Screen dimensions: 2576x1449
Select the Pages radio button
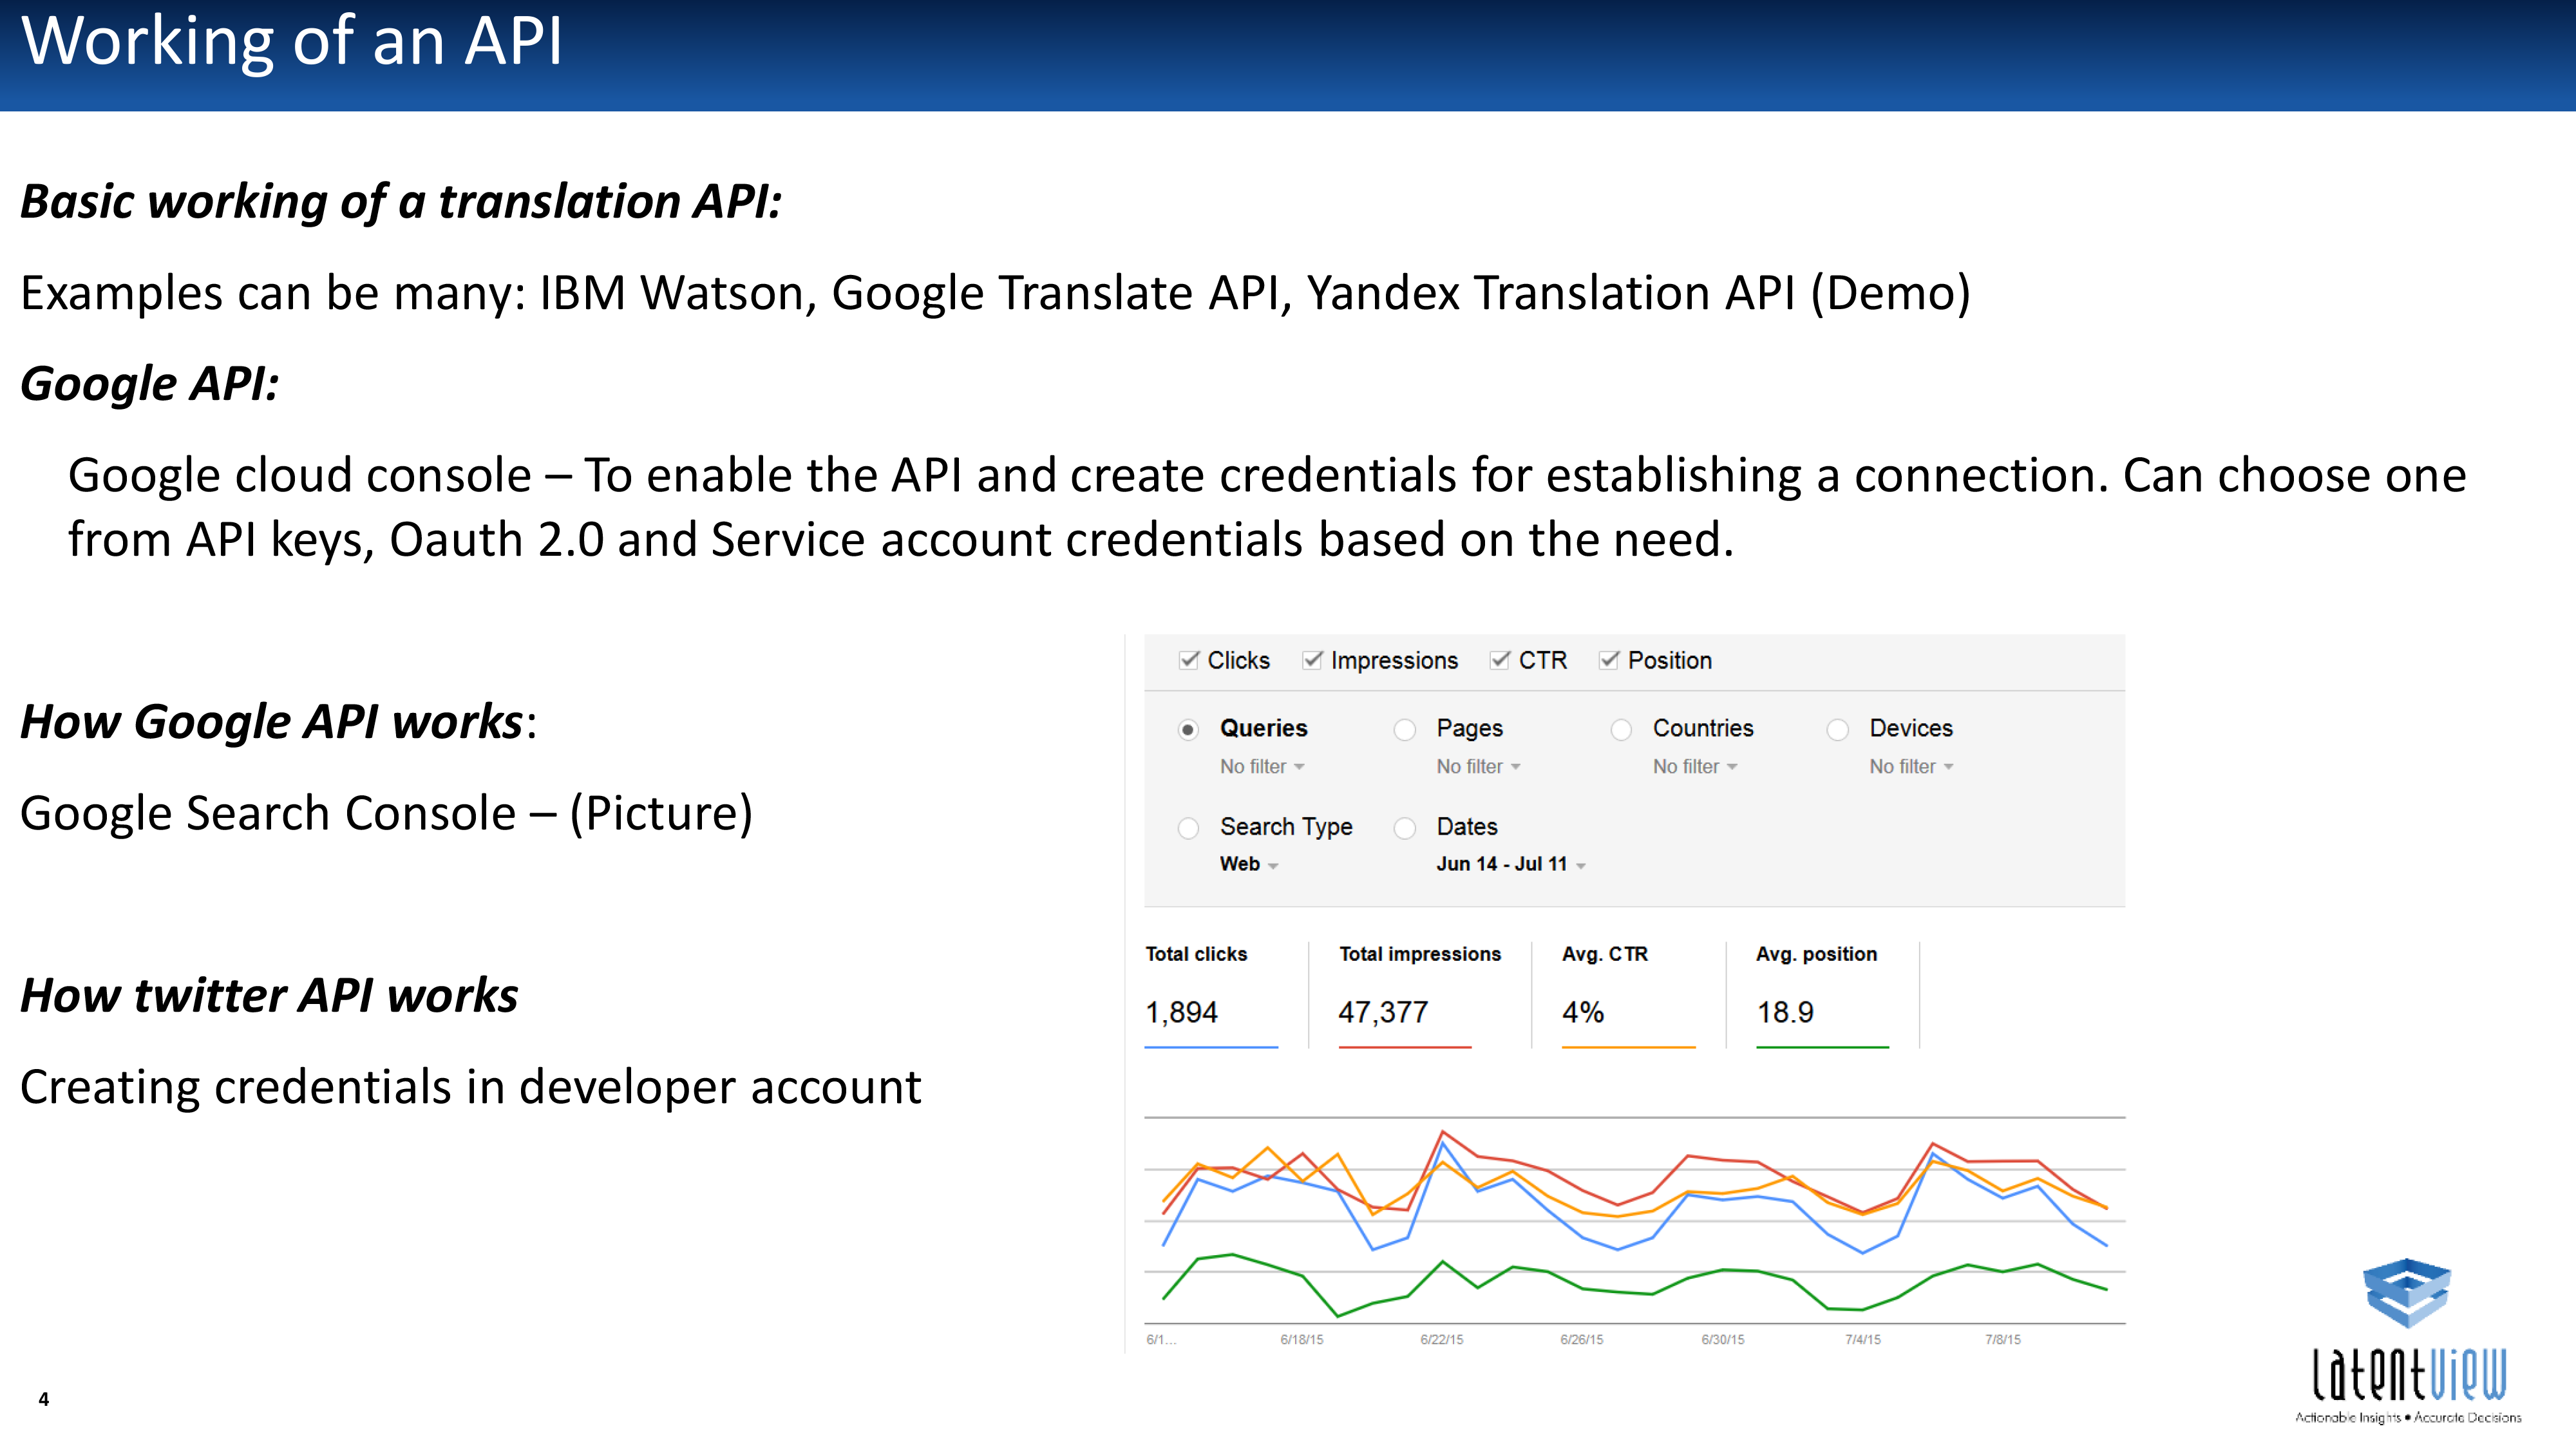[1405, 730]
